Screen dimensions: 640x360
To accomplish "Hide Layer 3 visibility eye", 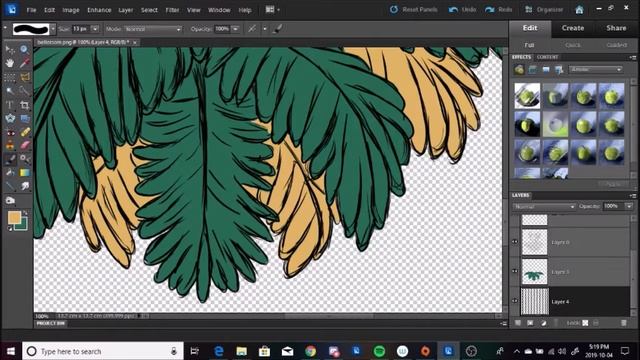I will 515,271.
